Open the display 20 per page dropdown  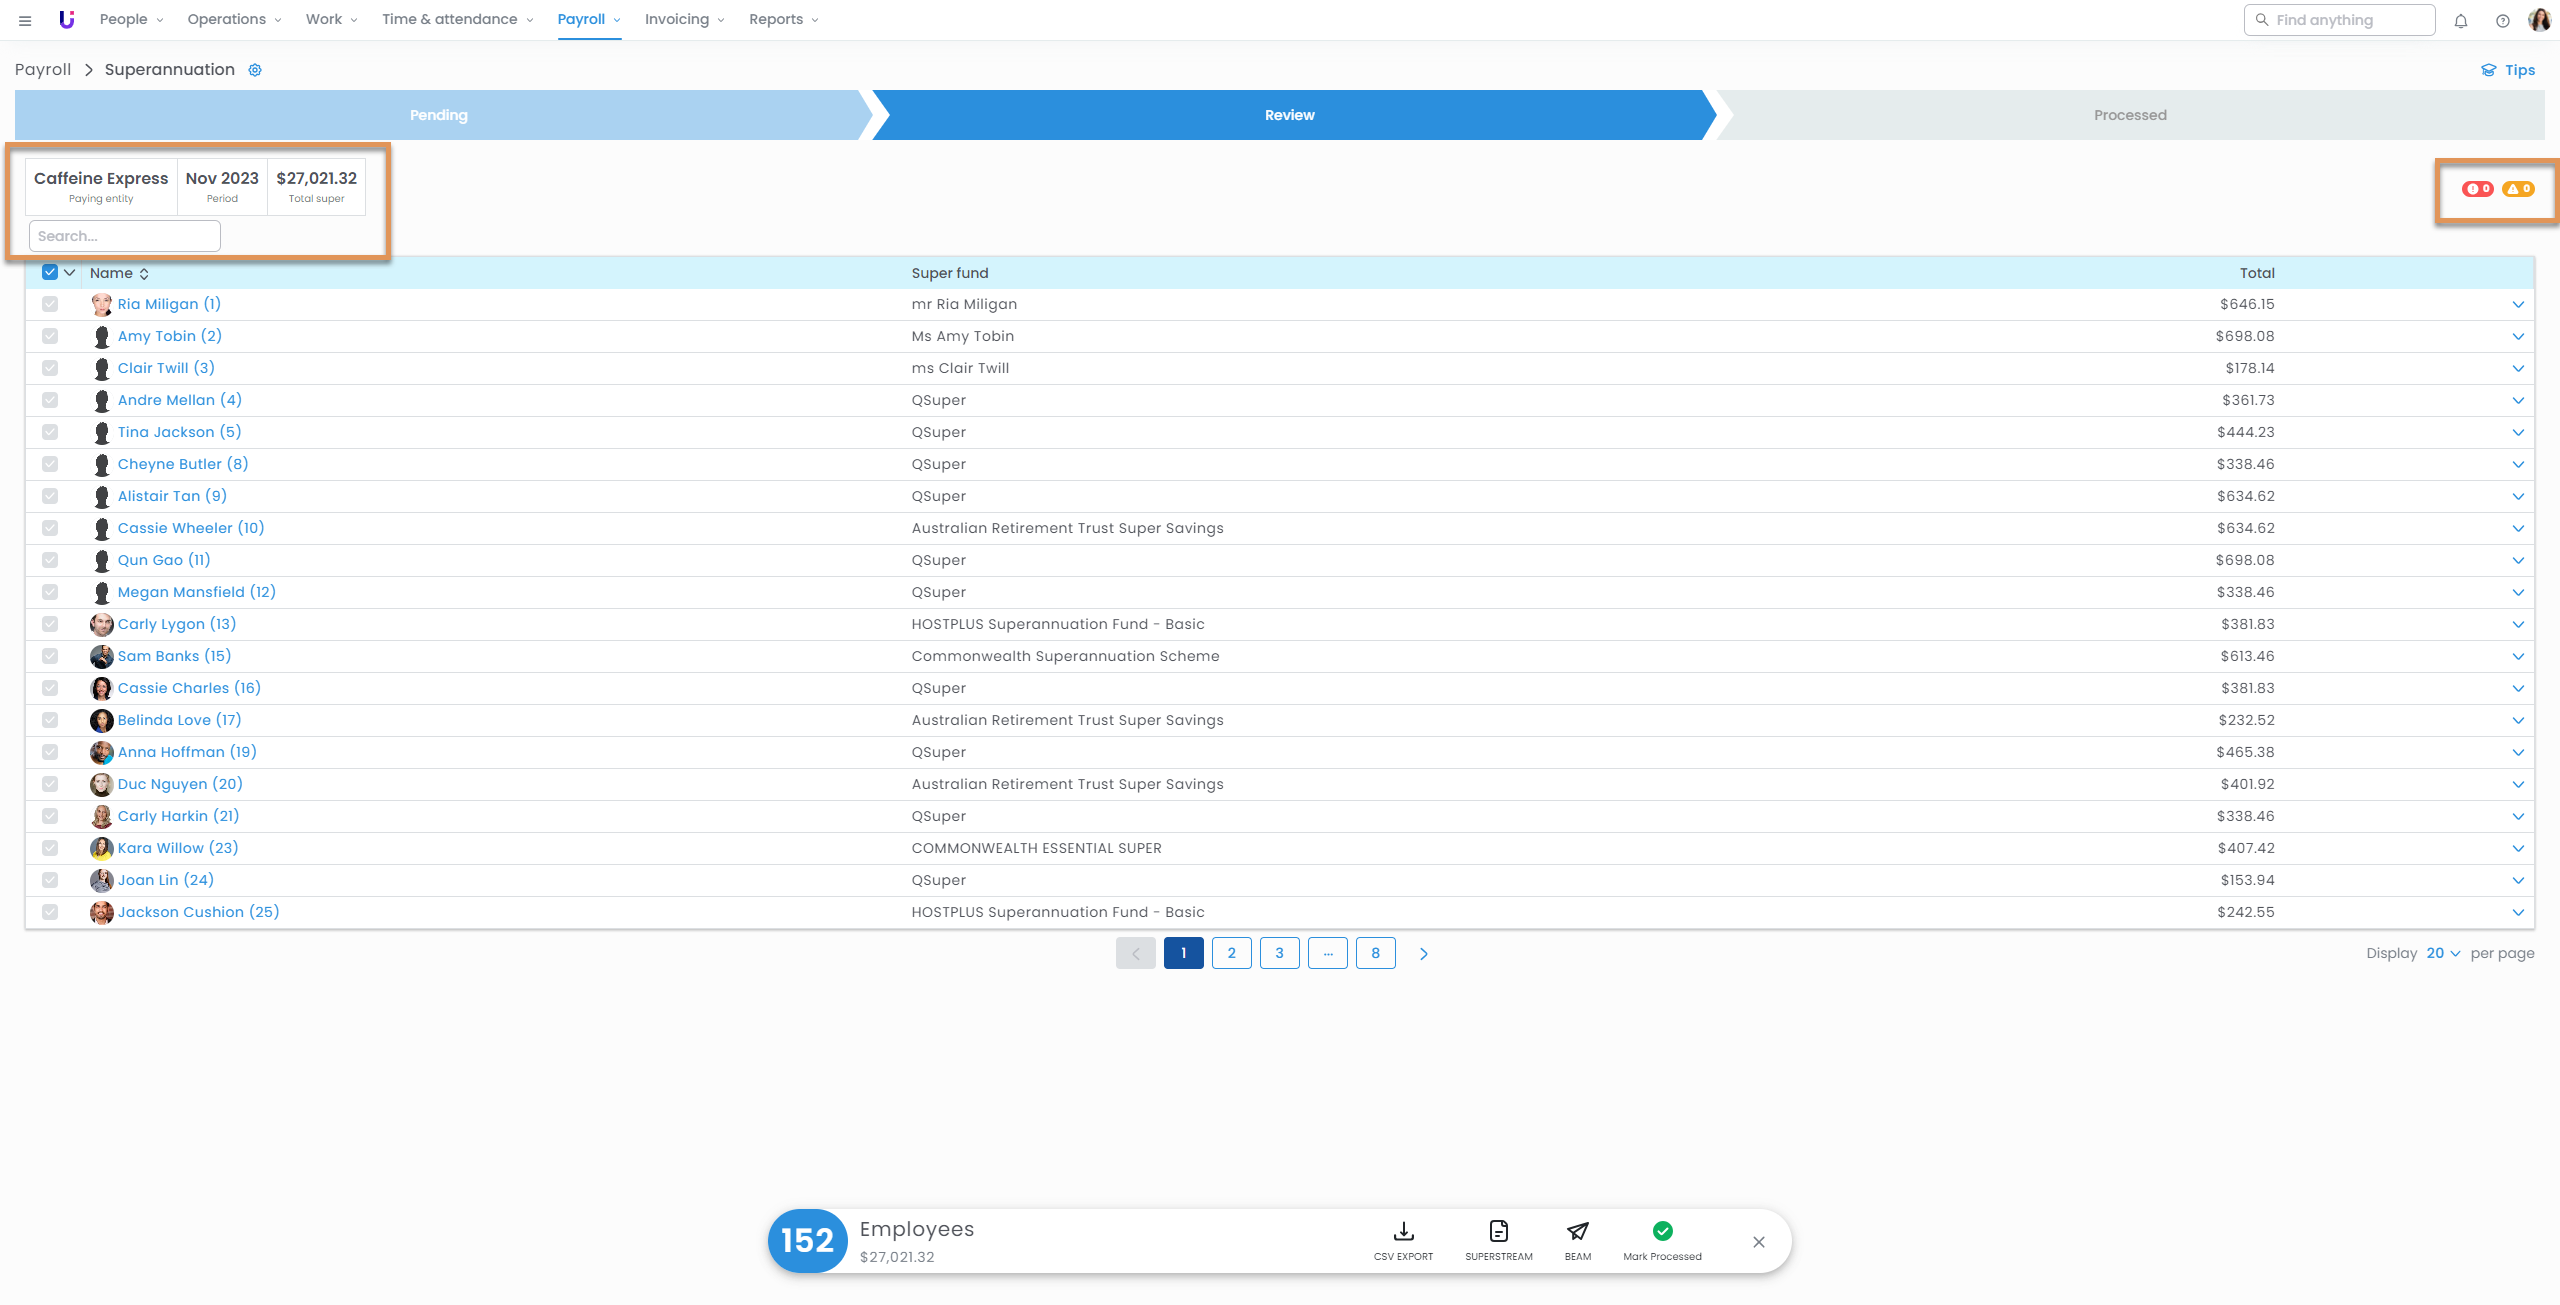pyautogui.click(x=2442, y=953)
